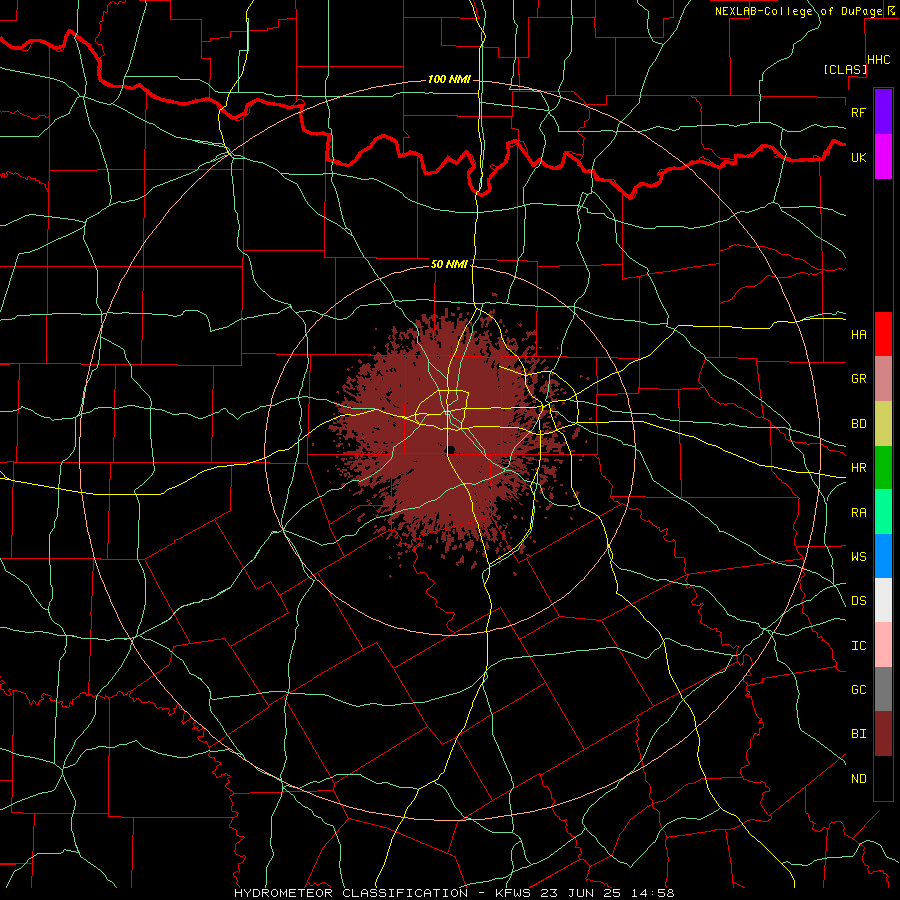900x900 pixels.
Task: Click the DS legend label
Action: point(858,601)
